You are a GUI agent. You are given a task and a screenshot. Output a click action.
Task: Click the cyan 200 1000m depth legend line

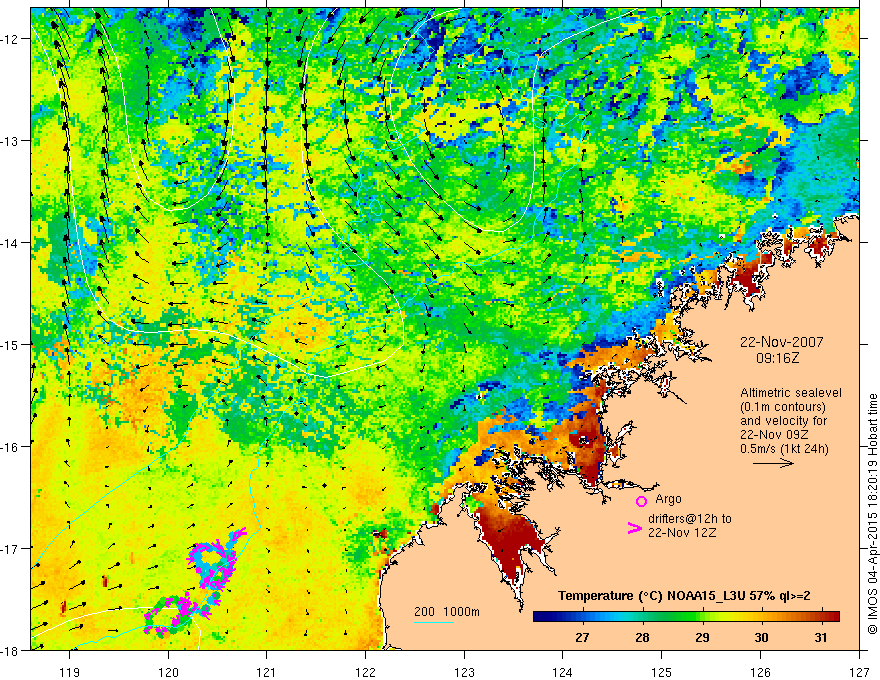[434, 622]
